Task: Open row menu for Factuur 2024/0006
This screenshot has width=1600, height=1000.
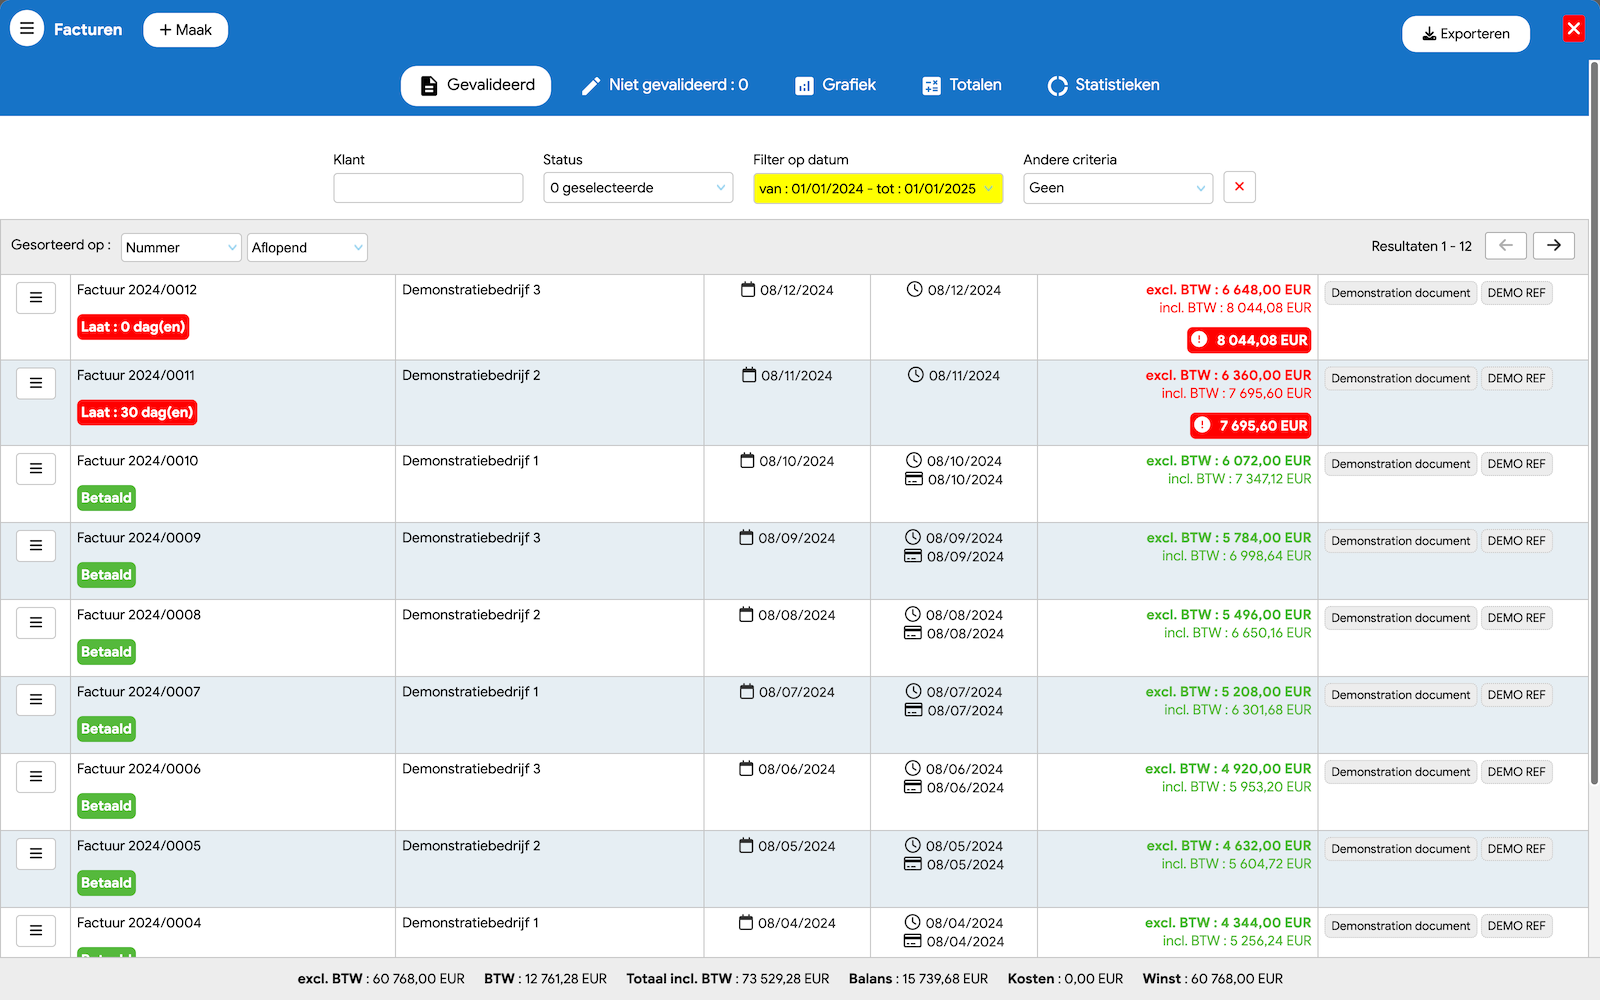Action: coord(36,776)
